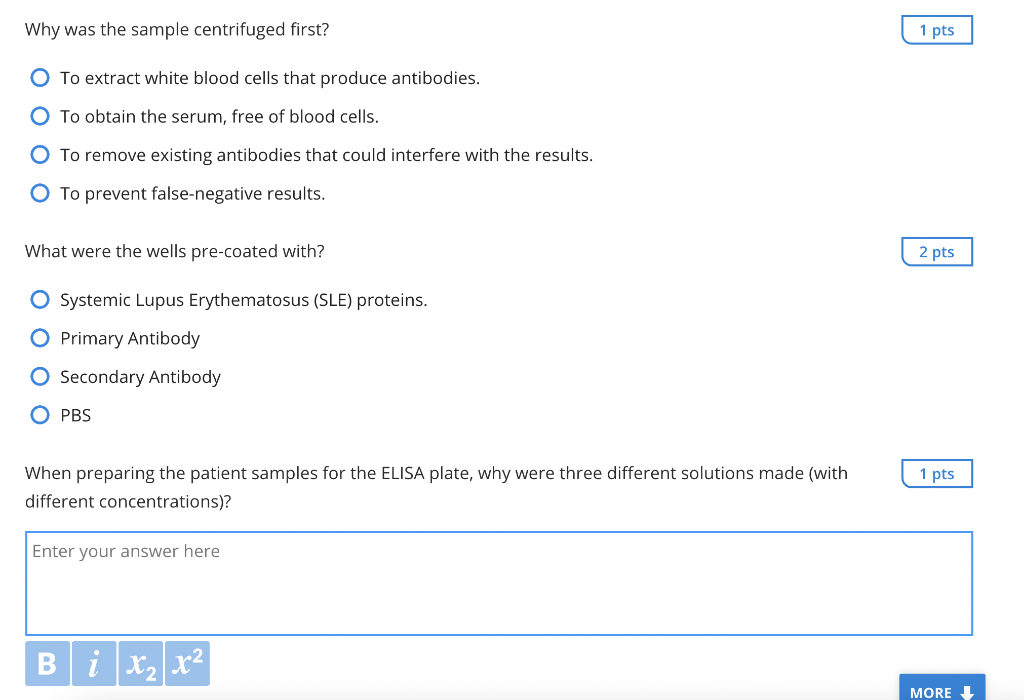Screen dimensions: 1024x700
Task: Click the '1 pts' badge on the ELISA question
Action: point(936,473)
